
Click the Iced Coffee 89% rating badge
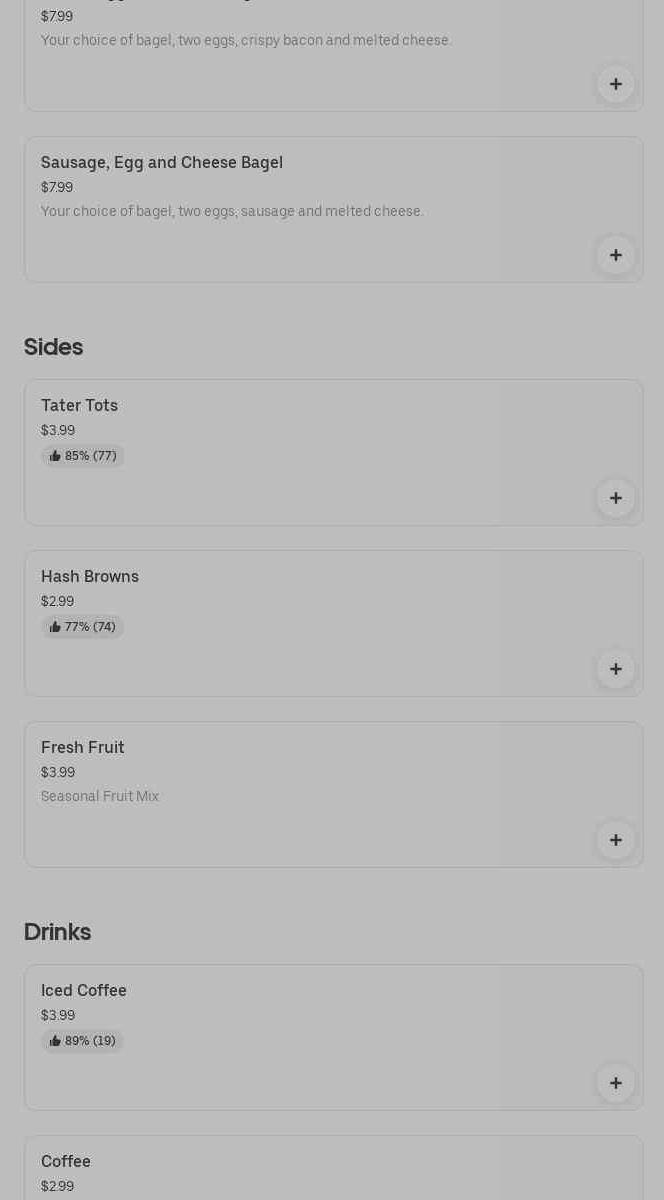[83, 1041]
